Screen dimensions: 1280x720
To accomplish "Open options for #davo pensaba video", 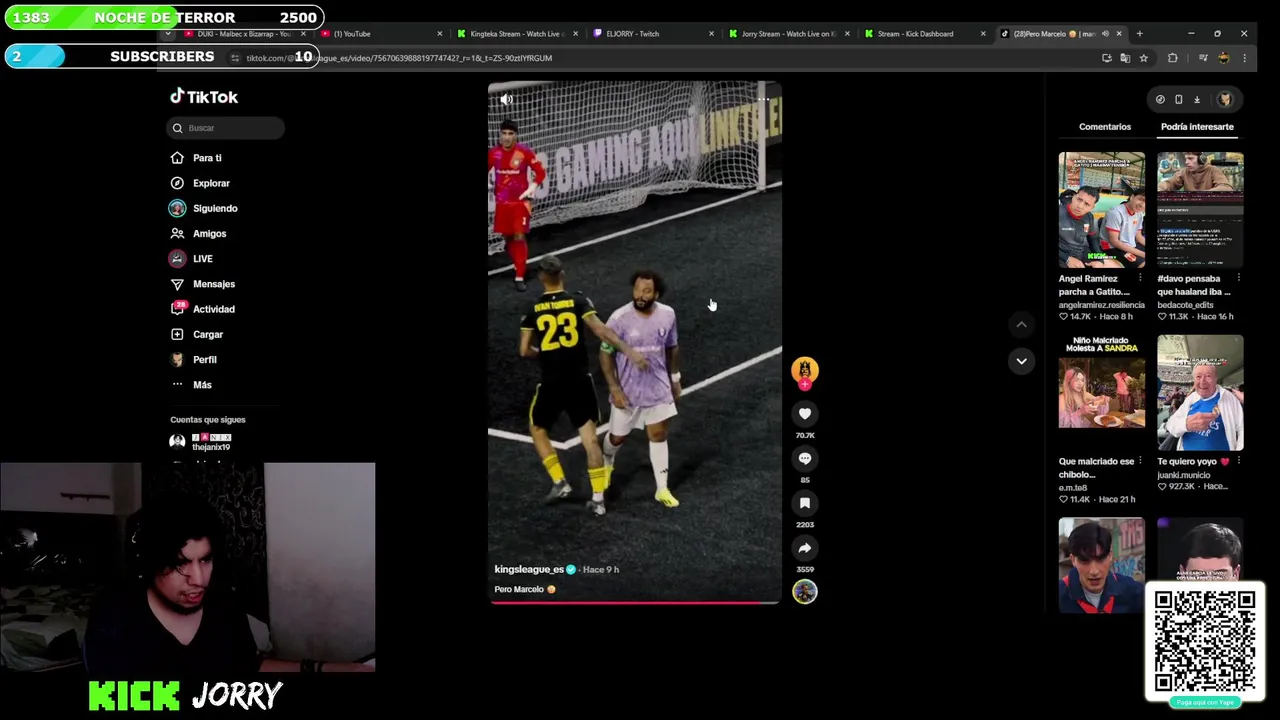I will tap(1239, 278).
